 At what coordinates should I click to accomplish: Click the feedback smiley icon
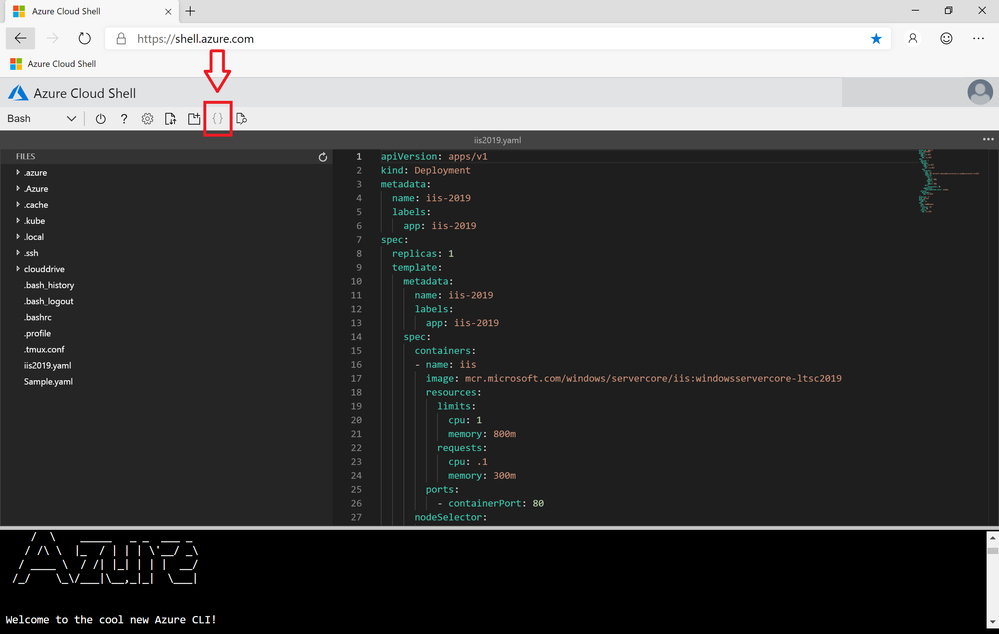pos(946,38)
